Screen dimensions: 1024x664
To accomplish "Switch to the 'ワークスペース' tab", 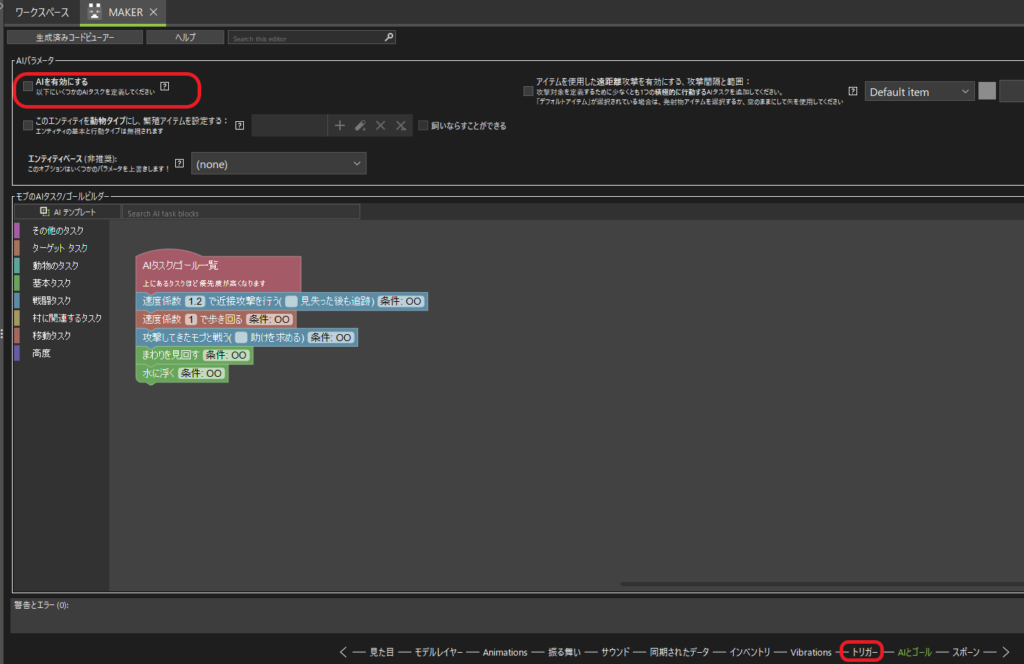I will click(42, 12).
